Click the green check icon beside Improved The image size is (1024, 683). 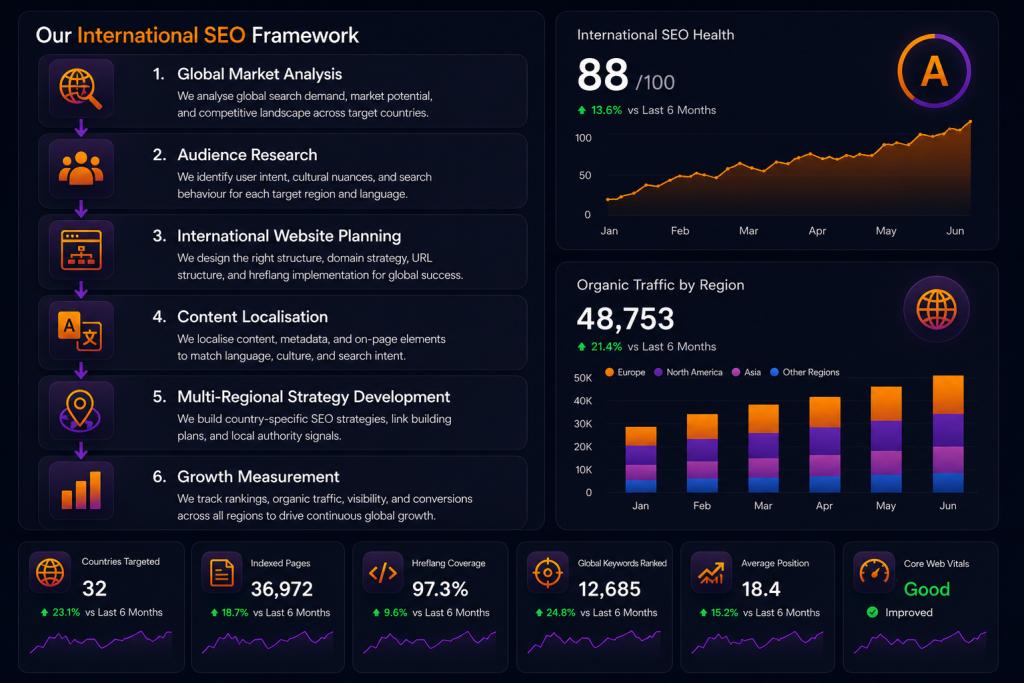pos(872,612)
